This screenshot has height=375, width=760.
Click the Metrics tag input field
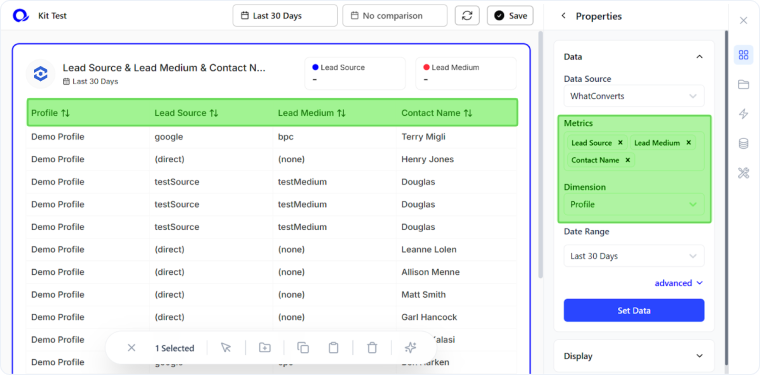click(633, 151)
